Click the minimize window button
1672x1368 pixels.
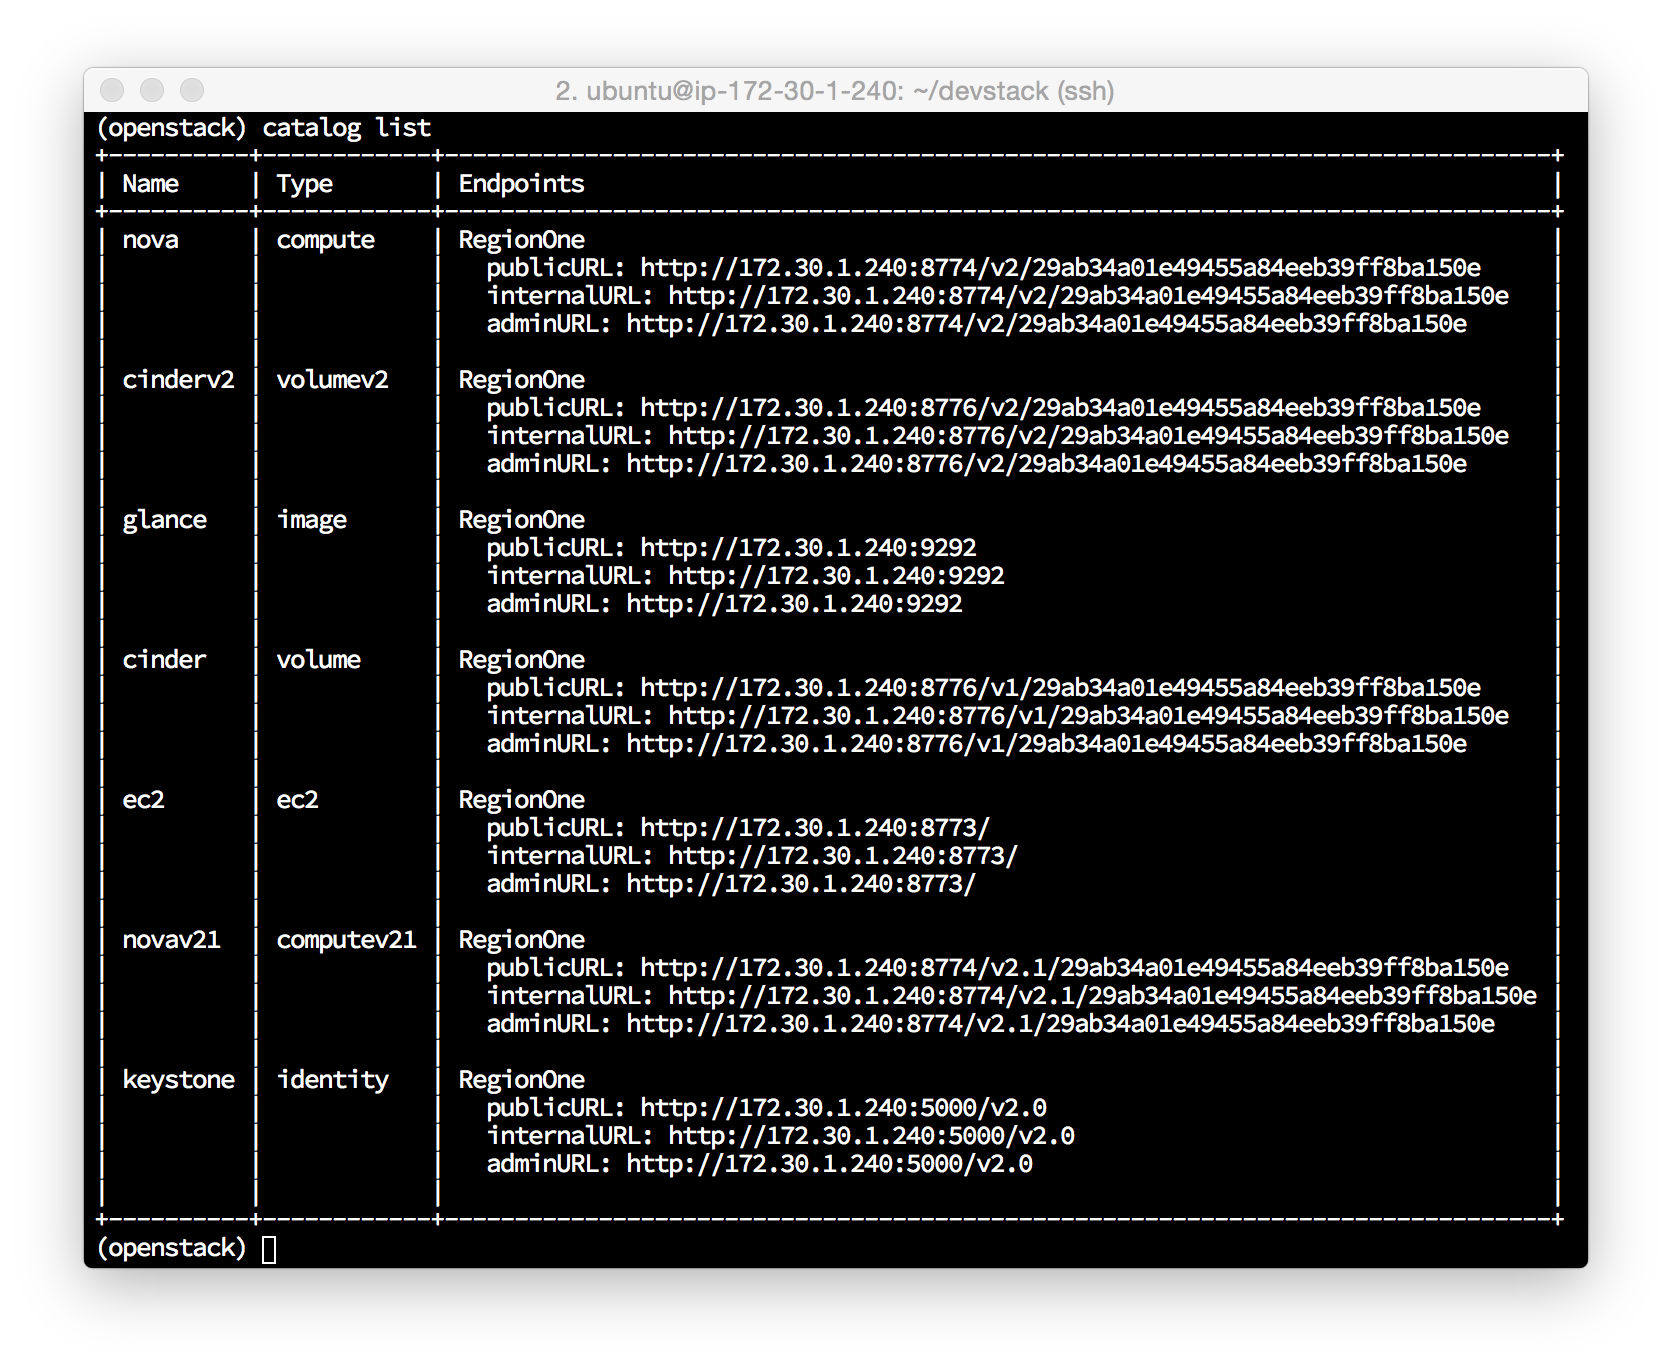152,91
